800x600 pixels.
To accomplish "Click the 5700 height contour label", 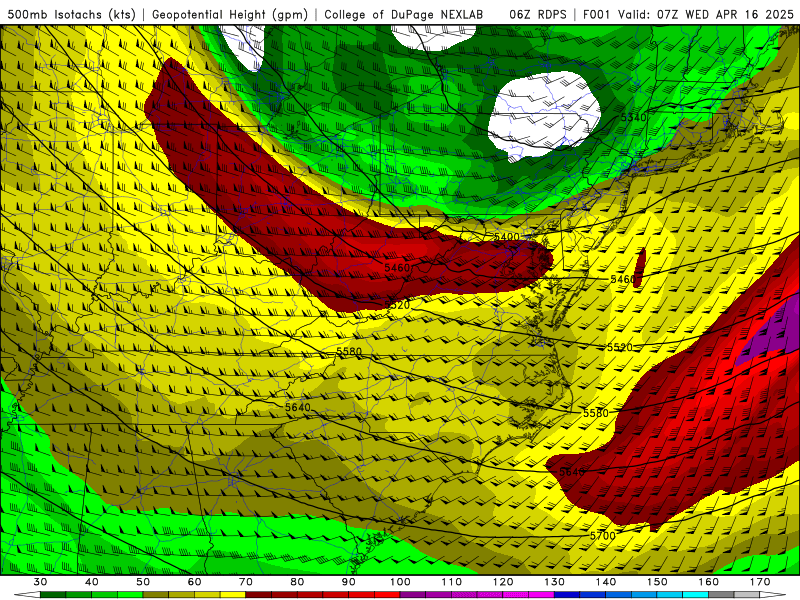I will point(603,536).
